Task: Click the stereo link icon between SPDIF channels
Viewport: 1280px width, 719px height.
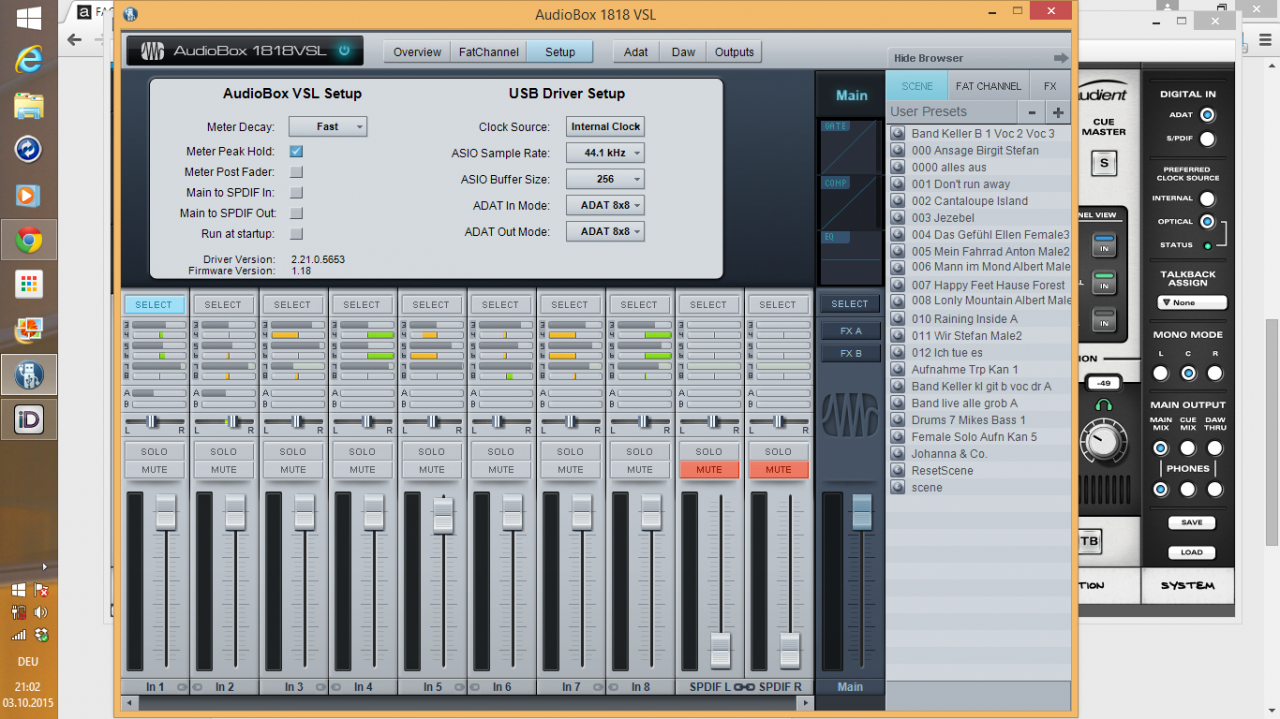Action: tap(744, 687)
